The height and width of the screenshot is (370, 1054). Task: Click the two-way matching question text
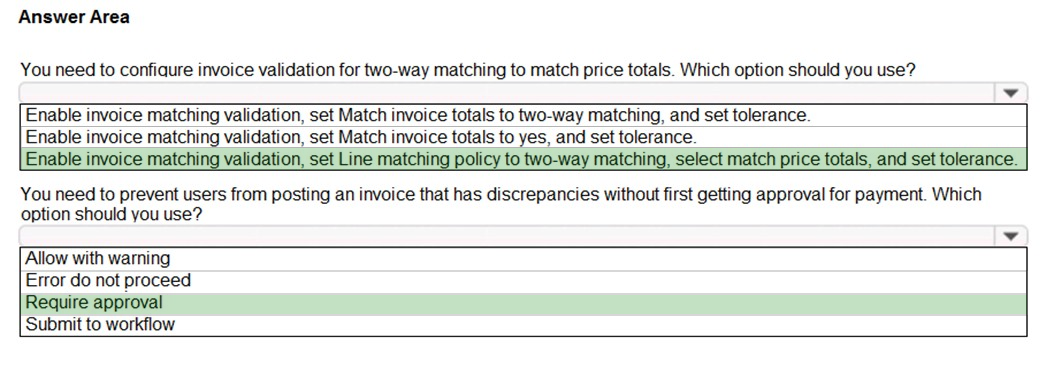(x=468, y=70)
